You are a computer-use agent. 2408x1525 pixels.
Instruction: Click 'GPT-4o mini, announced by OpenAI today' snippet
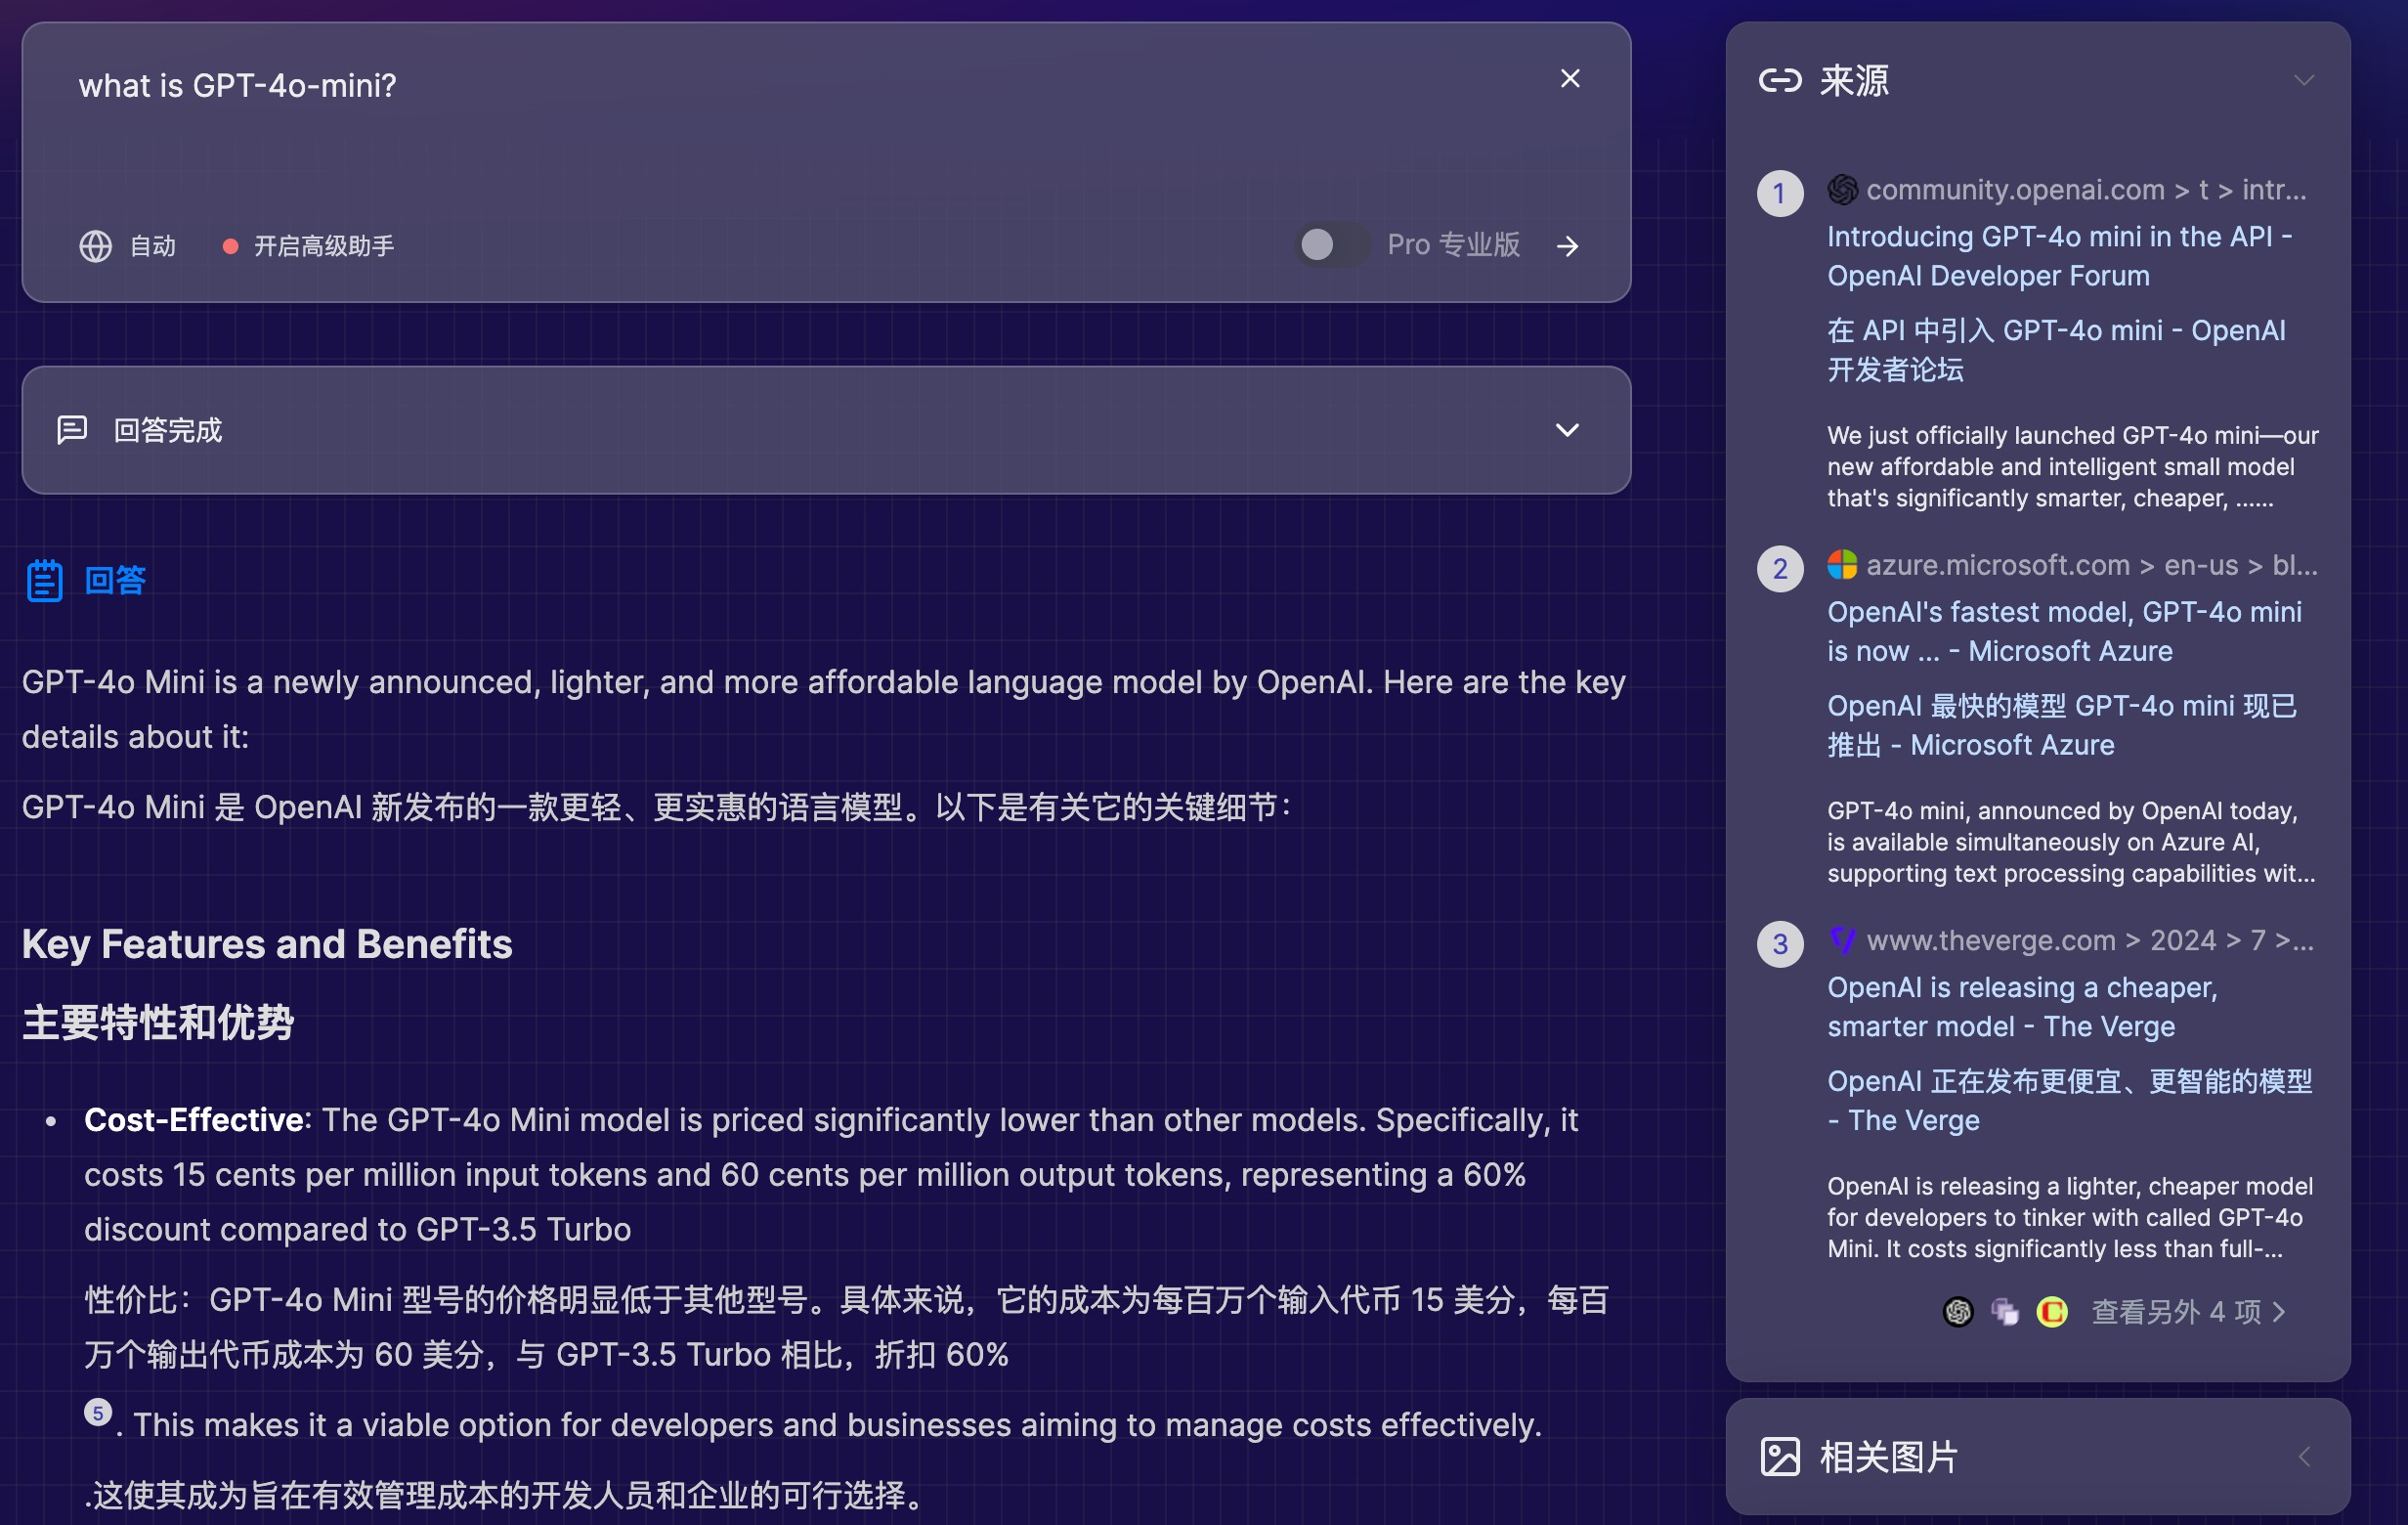(2071, 841)
